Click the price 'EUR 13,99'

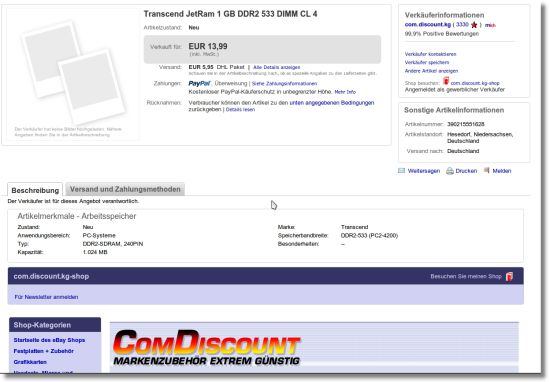[208, 46]
